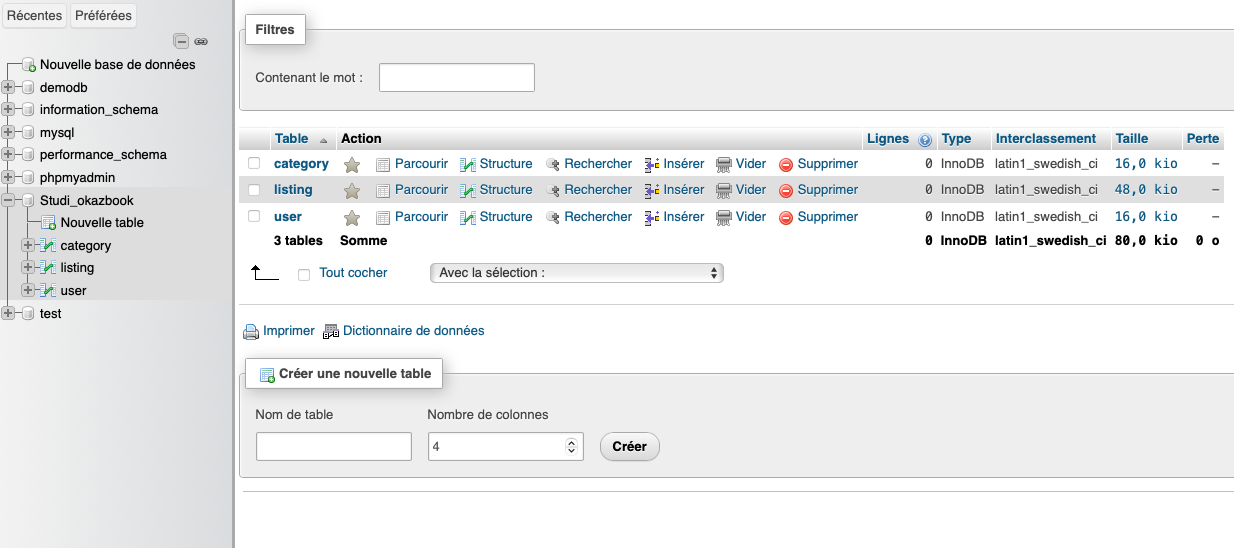Check the listing table row checkbox
The height and width of the screenshot is (548, 1234).
pos(254,190)
